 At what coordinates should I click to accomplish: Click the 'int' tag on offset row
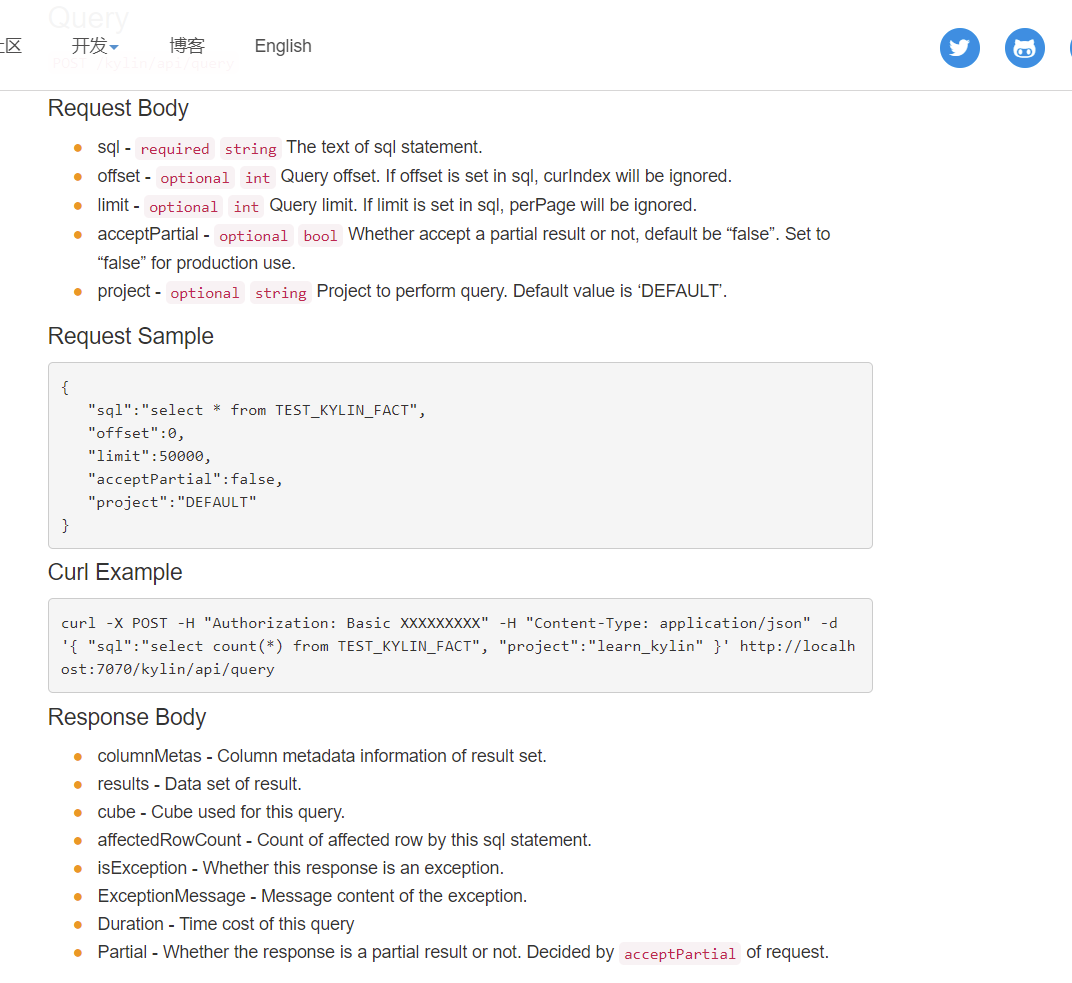(258, 178)
